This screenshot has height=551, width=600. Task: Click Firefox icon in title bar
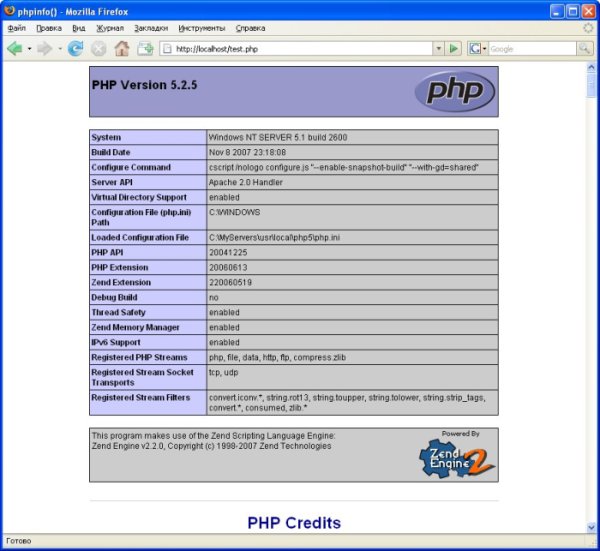point(9,11)
